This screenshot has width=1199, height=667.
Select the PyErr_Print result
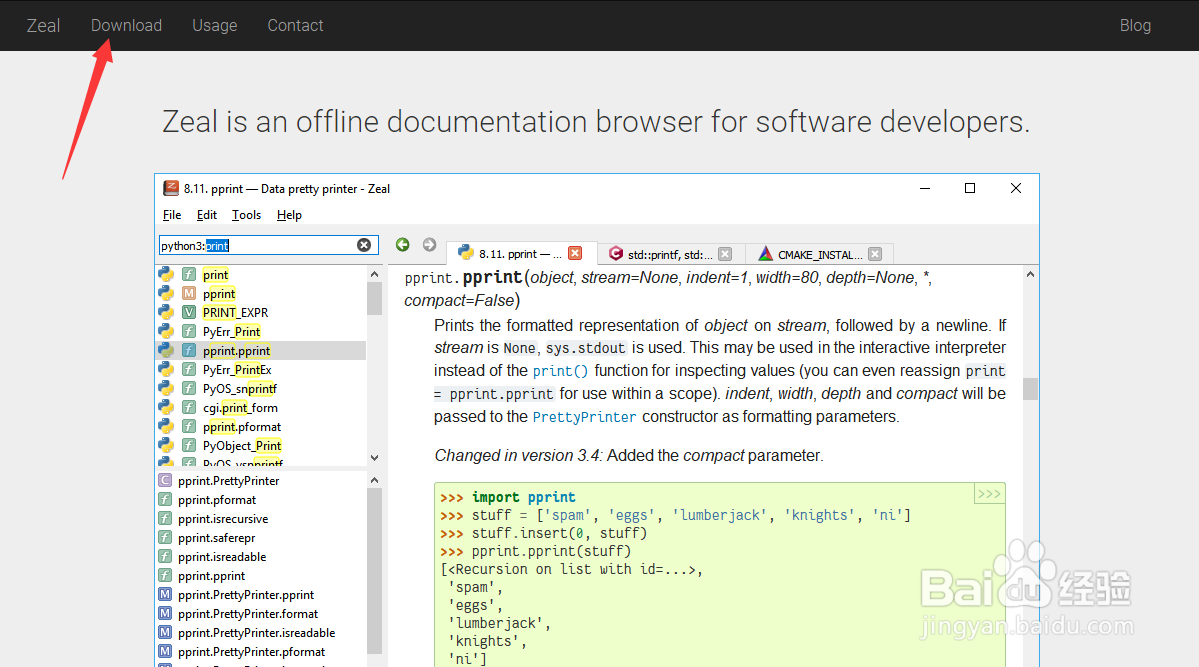tap(232, 332)
